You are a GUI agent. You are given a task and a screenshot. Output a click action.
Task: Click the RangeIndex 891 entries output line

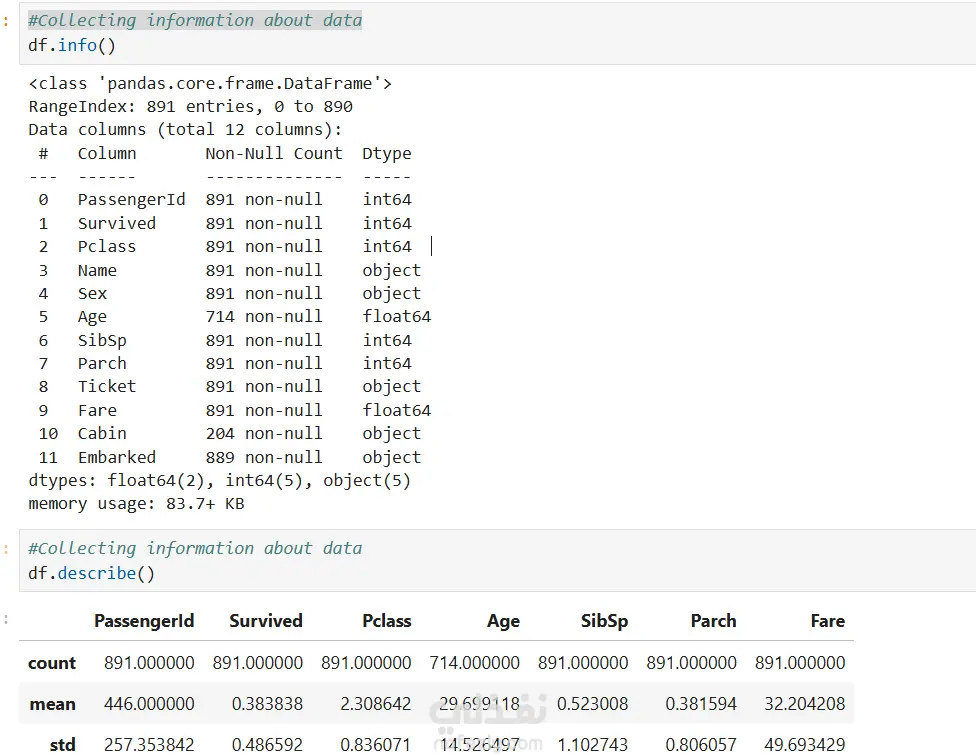point(190,107)
